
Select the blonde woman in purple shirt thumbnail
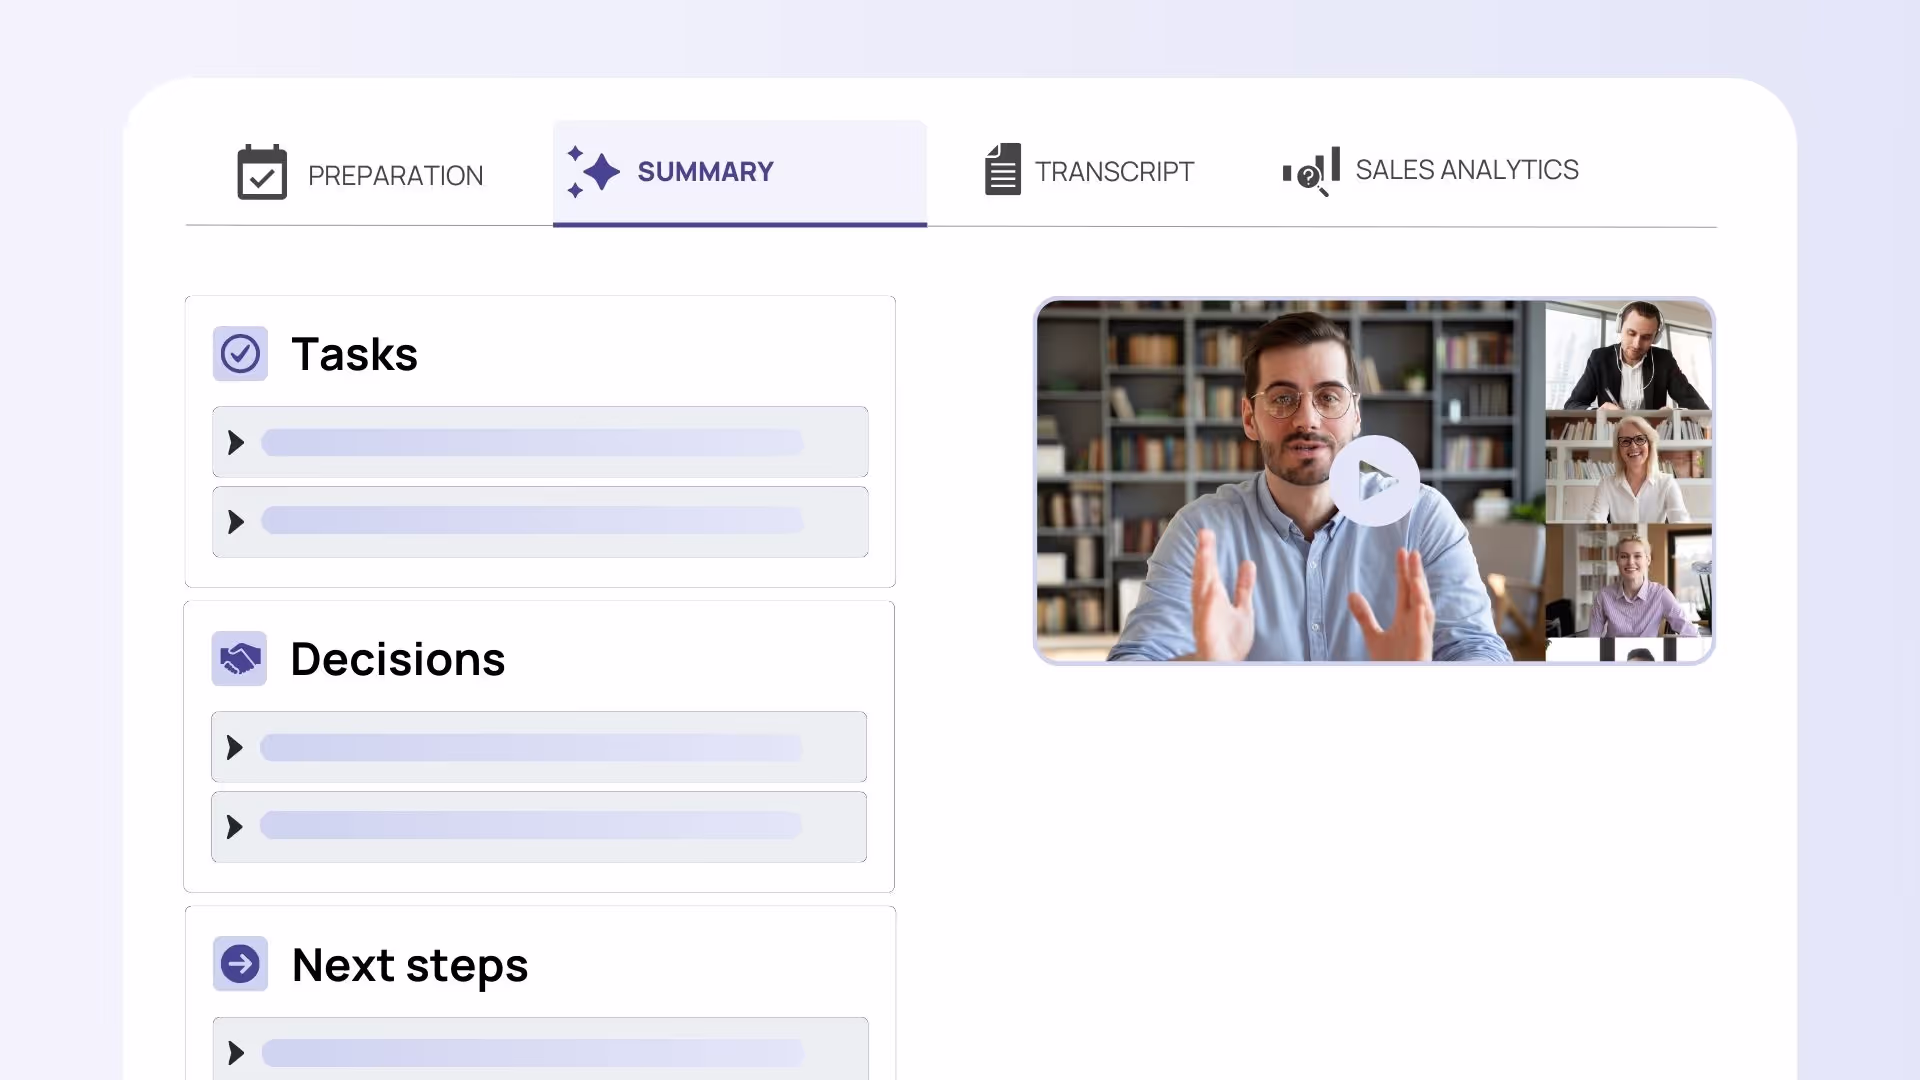pos(1629,580)
